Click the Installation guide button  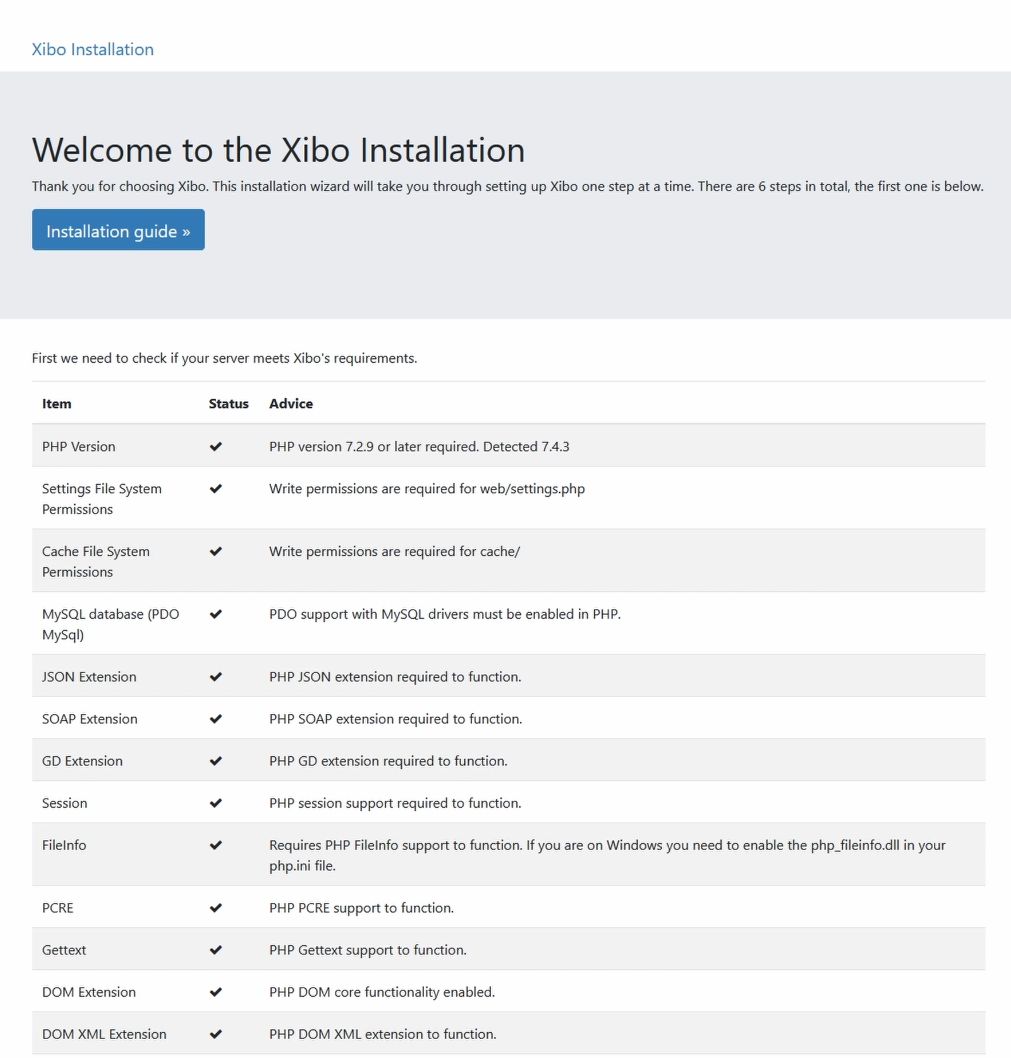pos(118,230)
